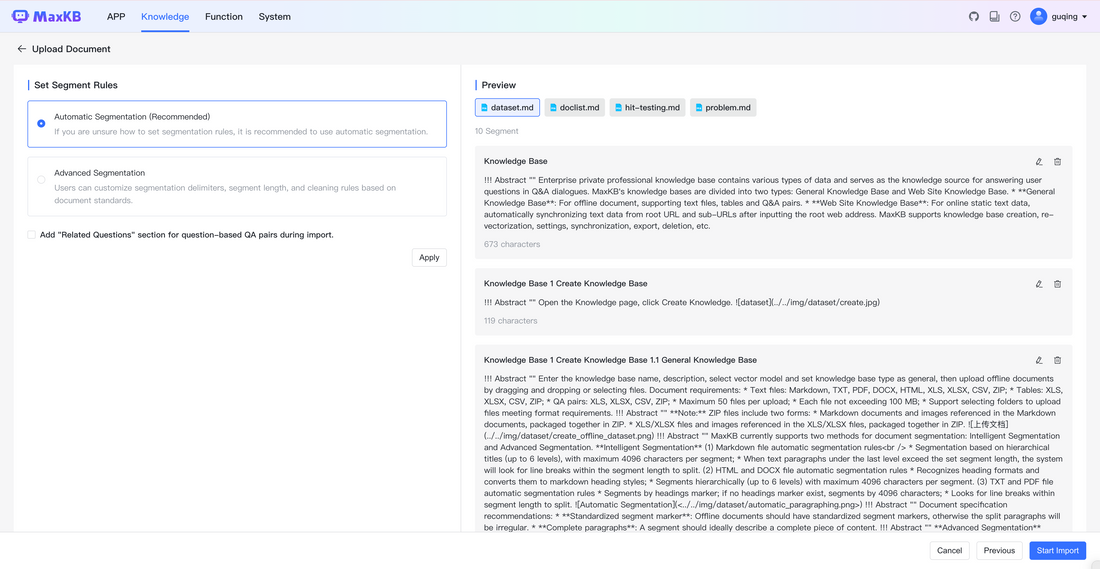Edit the 1.1 General Knowledge Base segment

pos(1039,360)
